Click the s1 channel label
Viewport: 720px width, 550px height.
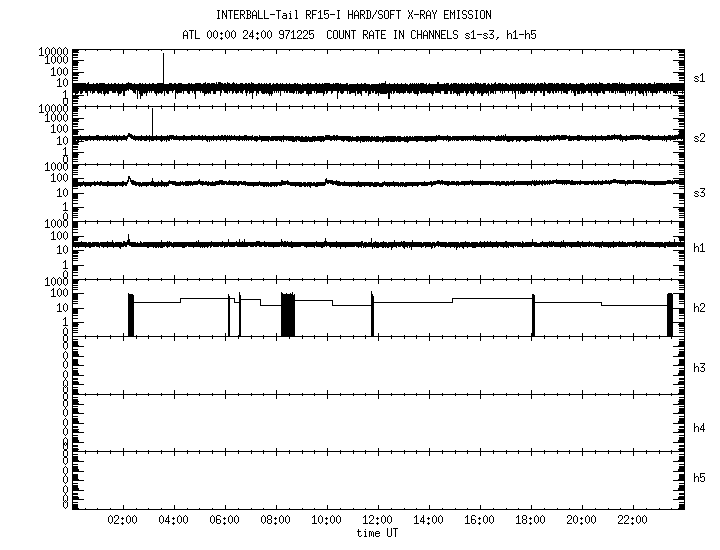point(700,77)
